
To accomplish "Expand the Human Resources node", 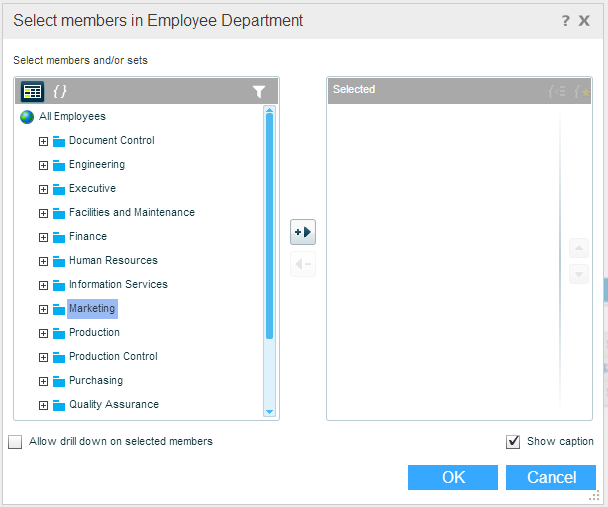I will [43, 261].
